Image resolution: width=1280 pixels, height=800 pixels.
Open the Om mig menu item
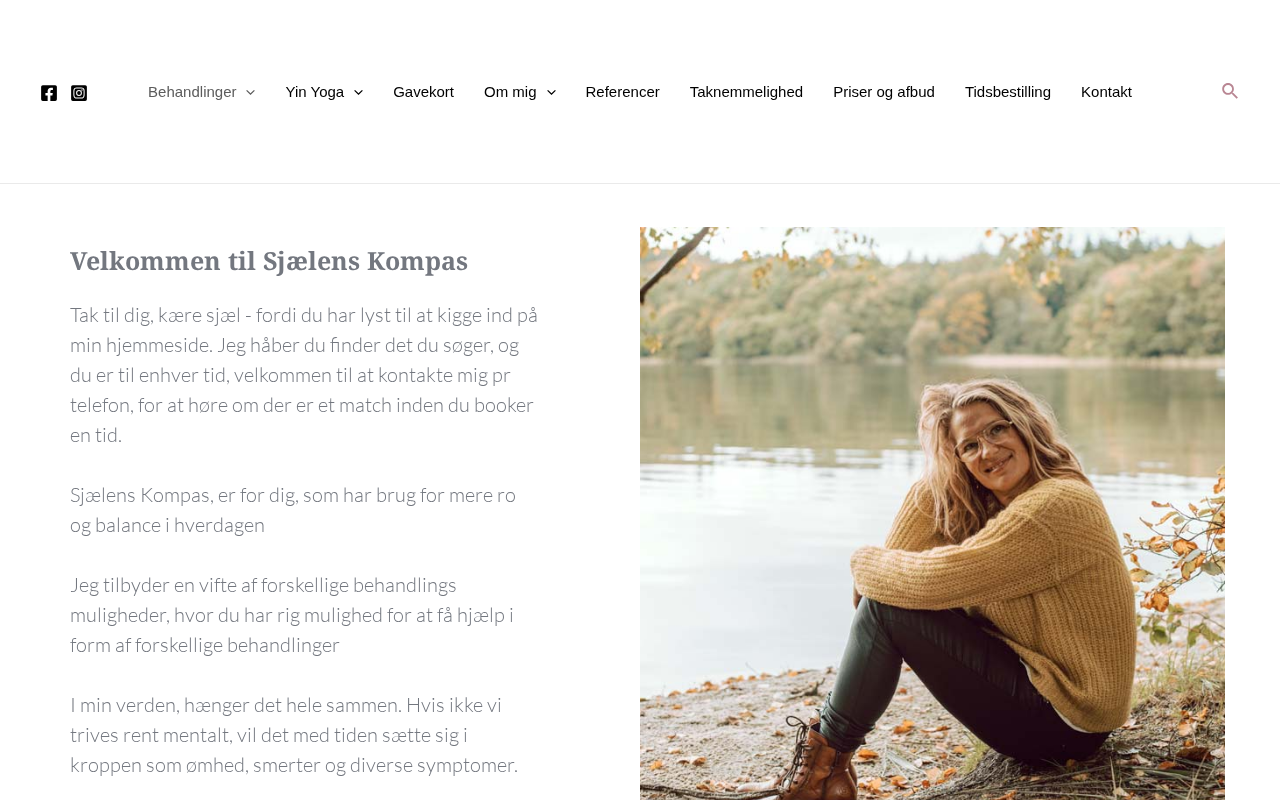(x=510, y=92)
